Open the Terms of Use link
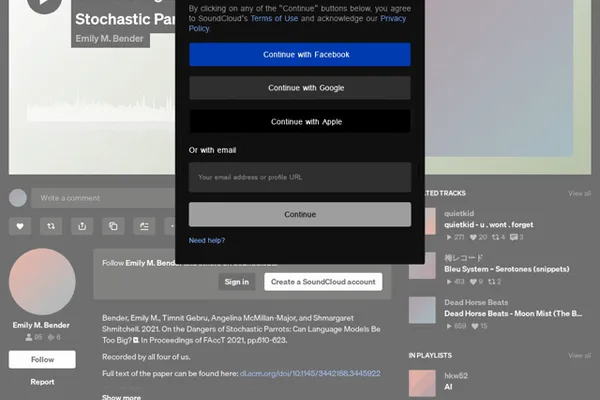 (274, 18)
